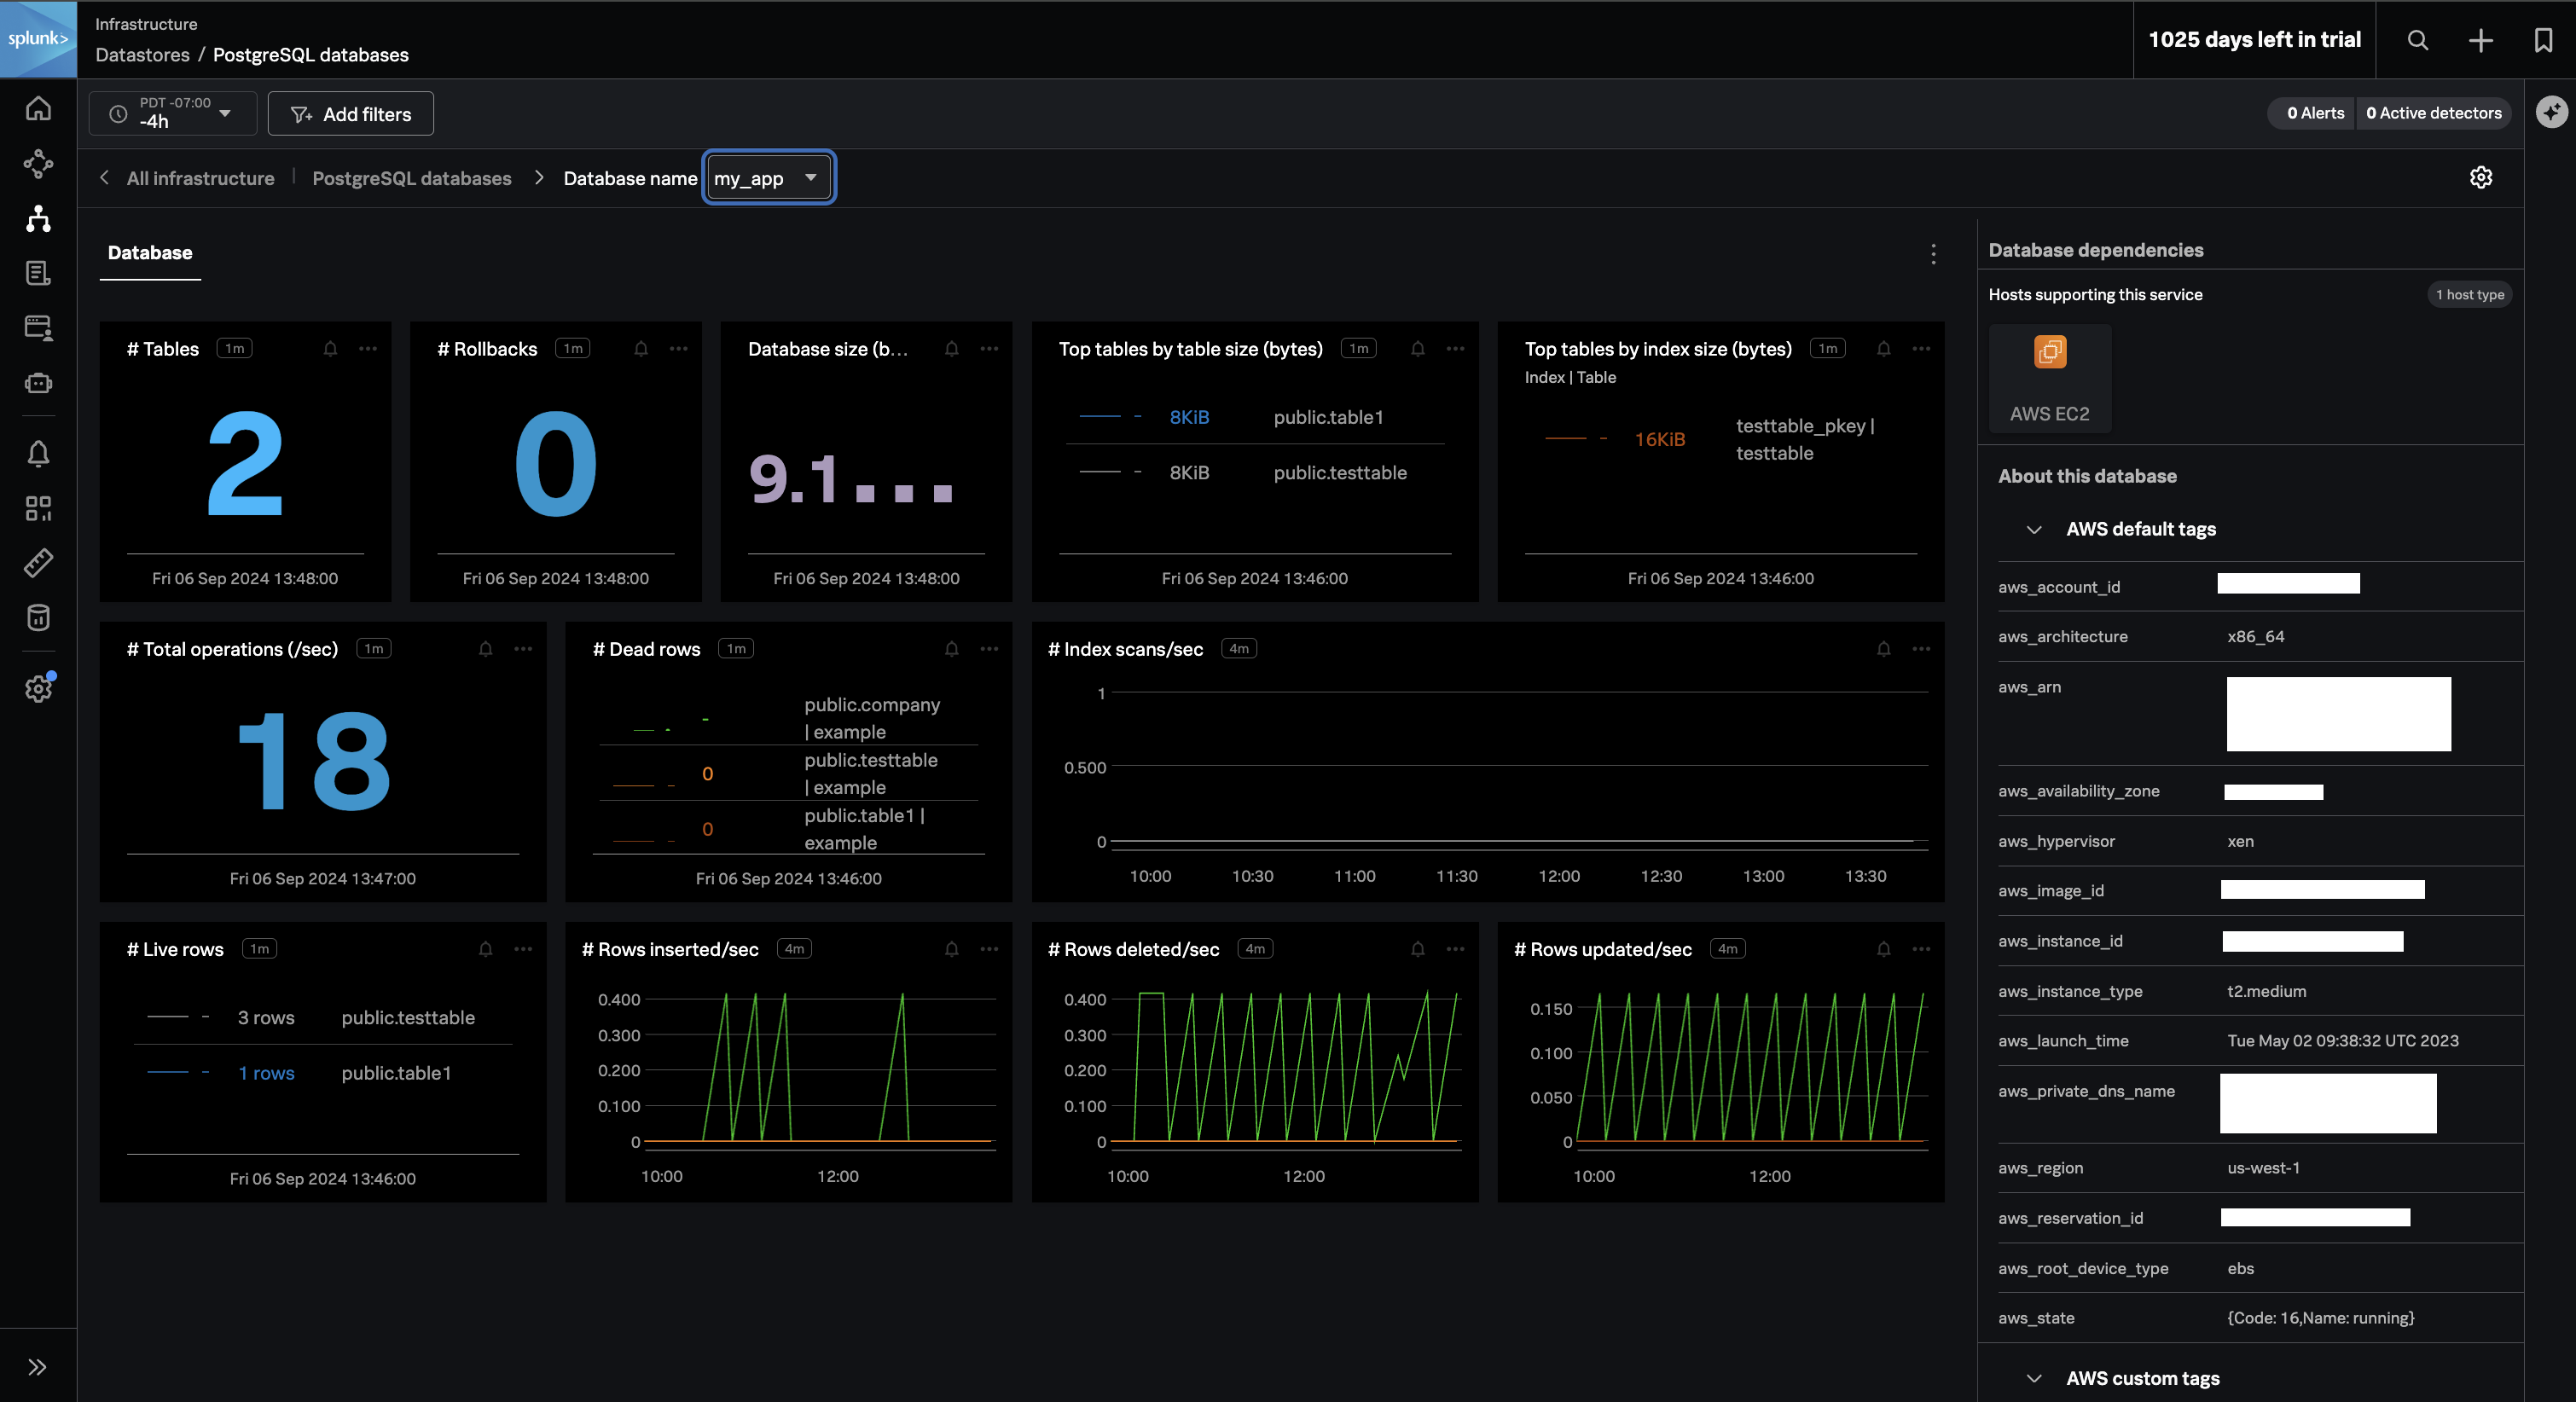Click bell icon on # Tables chart
The height and width of the screenshot is (1402, 2576).
coord(330,349)
